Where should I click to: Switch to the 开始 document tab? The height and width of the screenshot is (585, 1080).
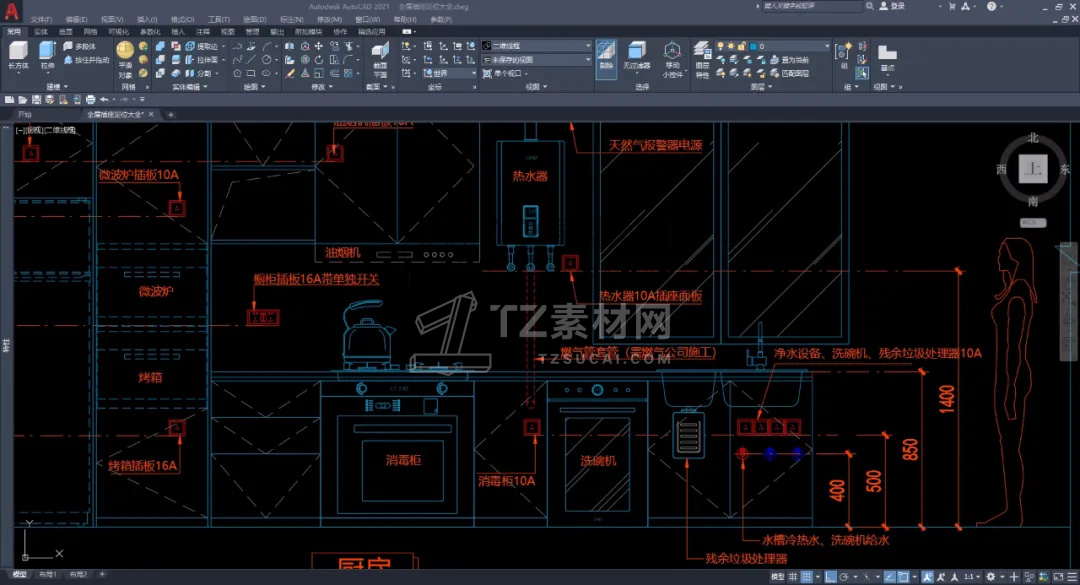[25, 114]
